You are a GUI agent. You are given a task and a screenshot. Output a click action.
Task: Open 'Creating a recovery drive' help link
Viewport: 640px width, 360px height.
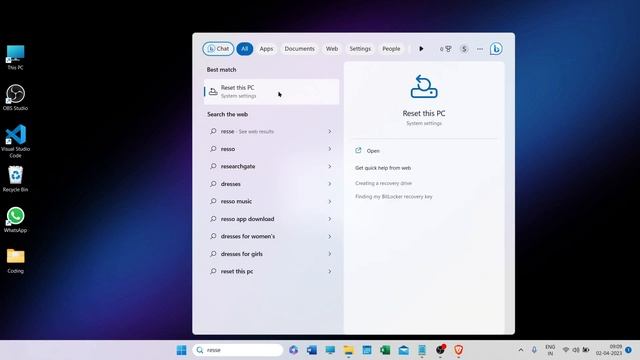(x=383, y=183)
